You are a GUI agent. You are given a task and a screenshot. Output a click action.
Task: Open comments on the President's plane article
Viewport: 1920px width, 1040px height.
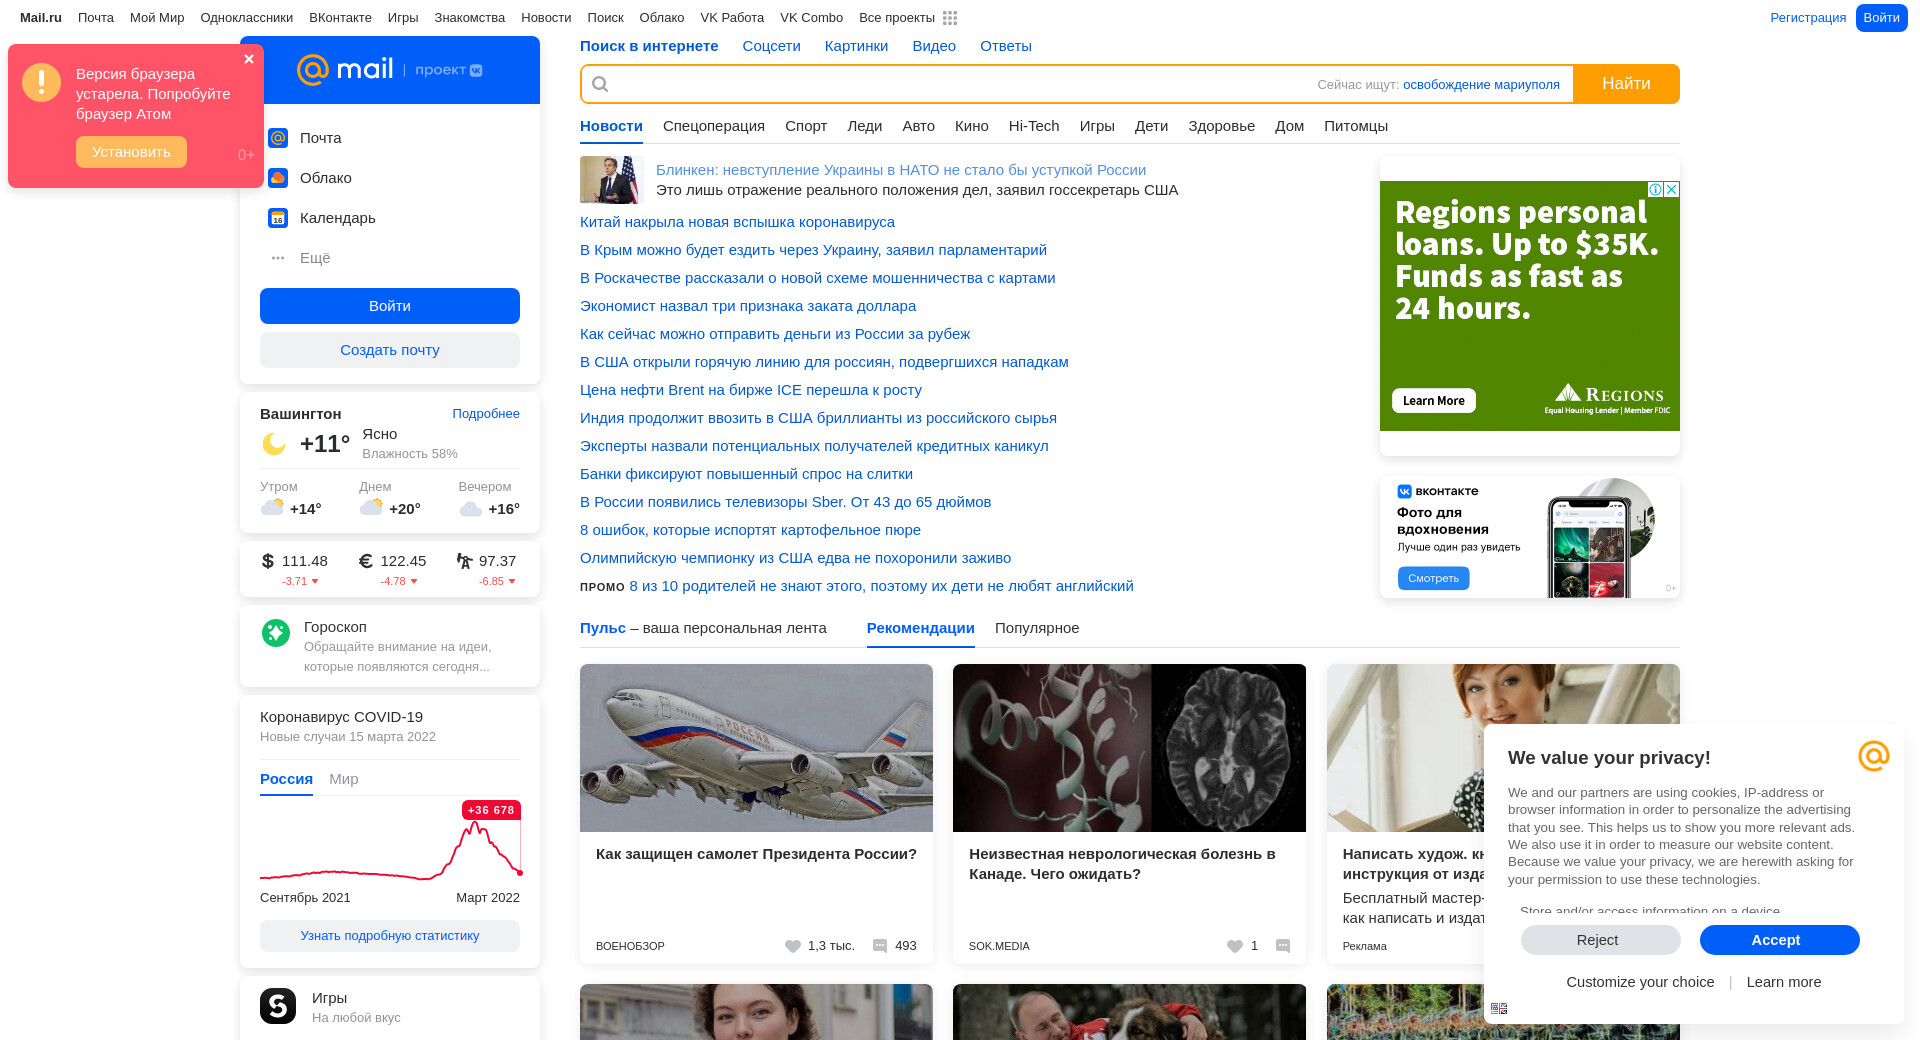tap(880, 946)
